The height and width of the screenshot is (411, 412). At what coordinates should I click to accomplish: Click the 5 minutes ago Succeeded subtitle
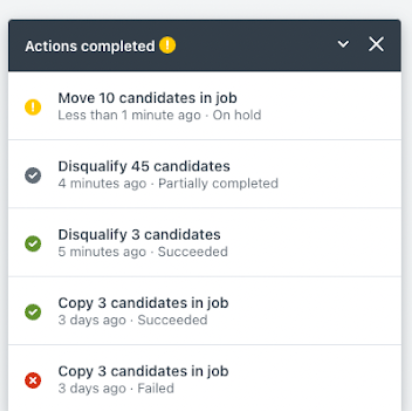click(143, 252)
